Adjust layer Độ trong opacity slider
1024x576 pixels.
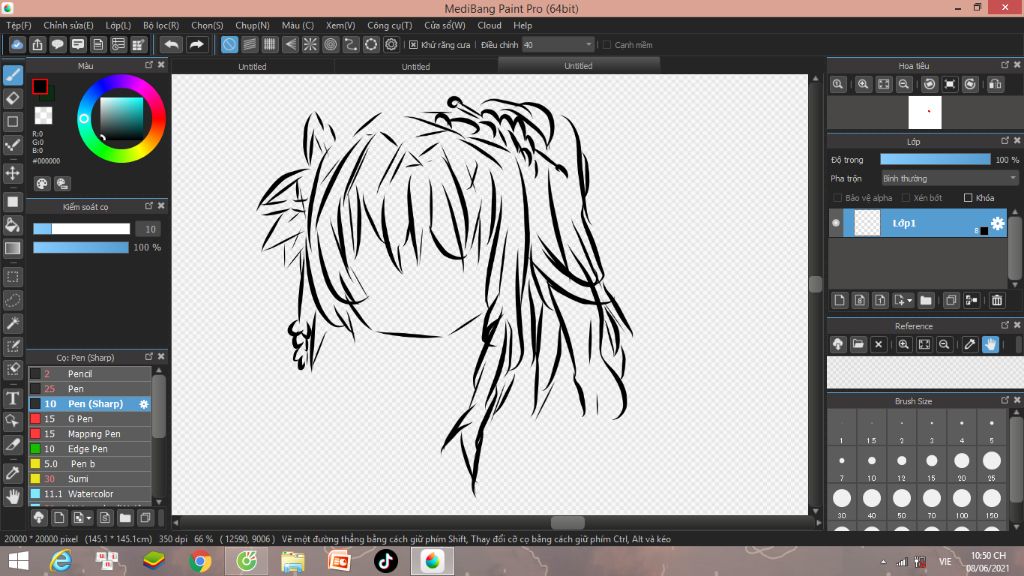pos(935,160)
